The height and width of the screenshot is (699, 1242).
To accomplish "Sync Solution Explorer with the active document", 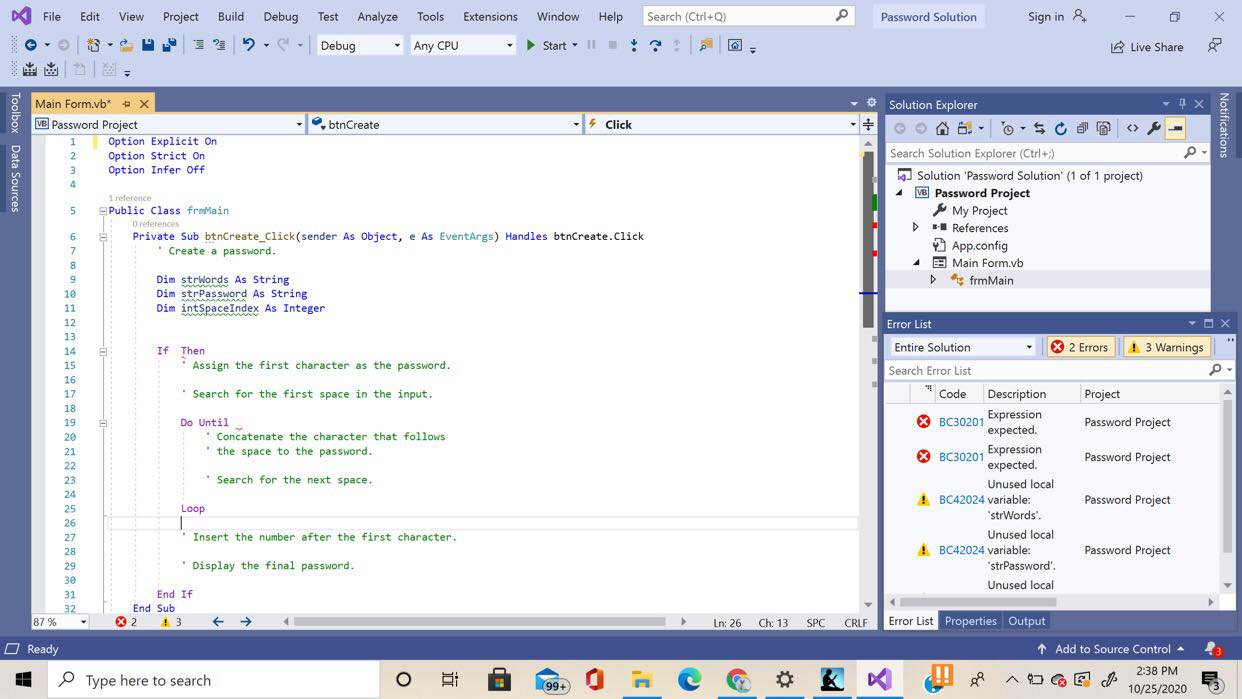I will click(1040, 129).
